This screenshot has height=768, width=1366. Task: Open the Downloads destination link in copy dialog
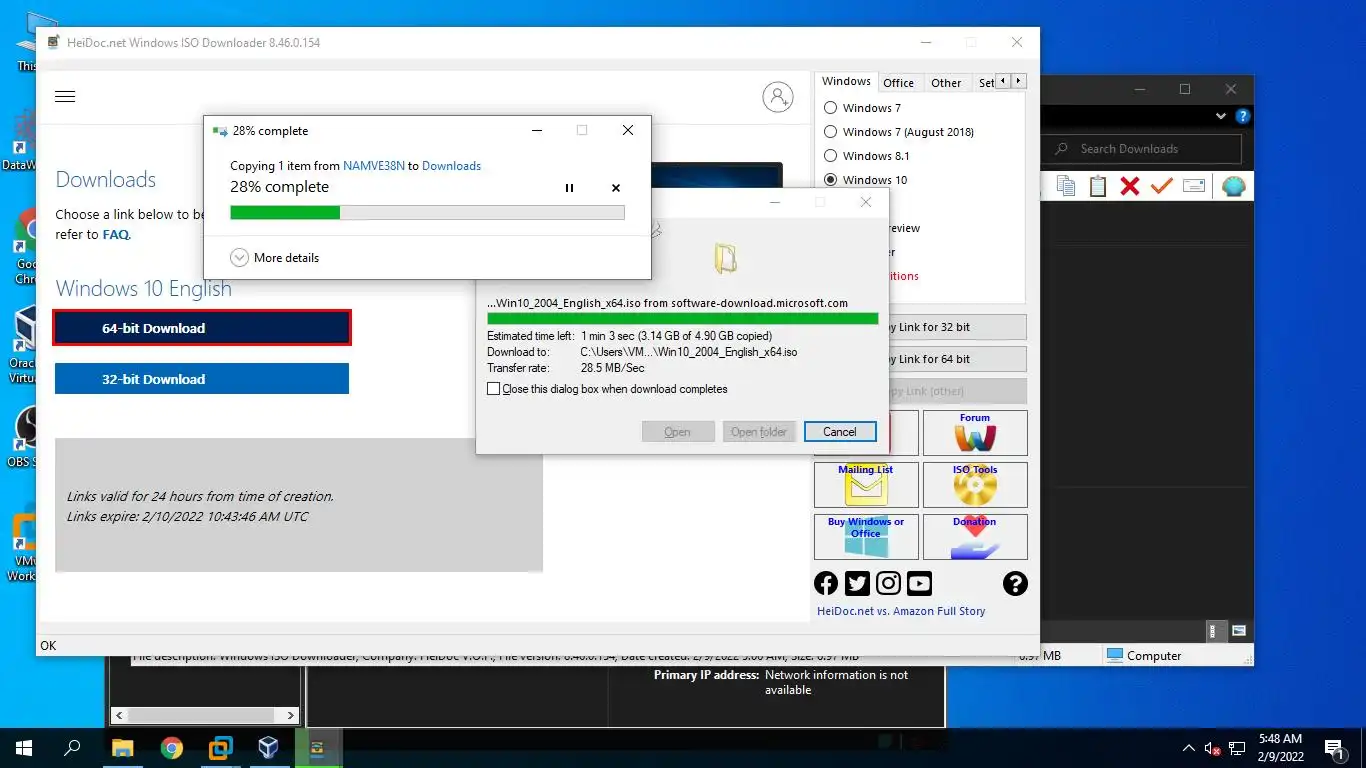tap(451, 166)
